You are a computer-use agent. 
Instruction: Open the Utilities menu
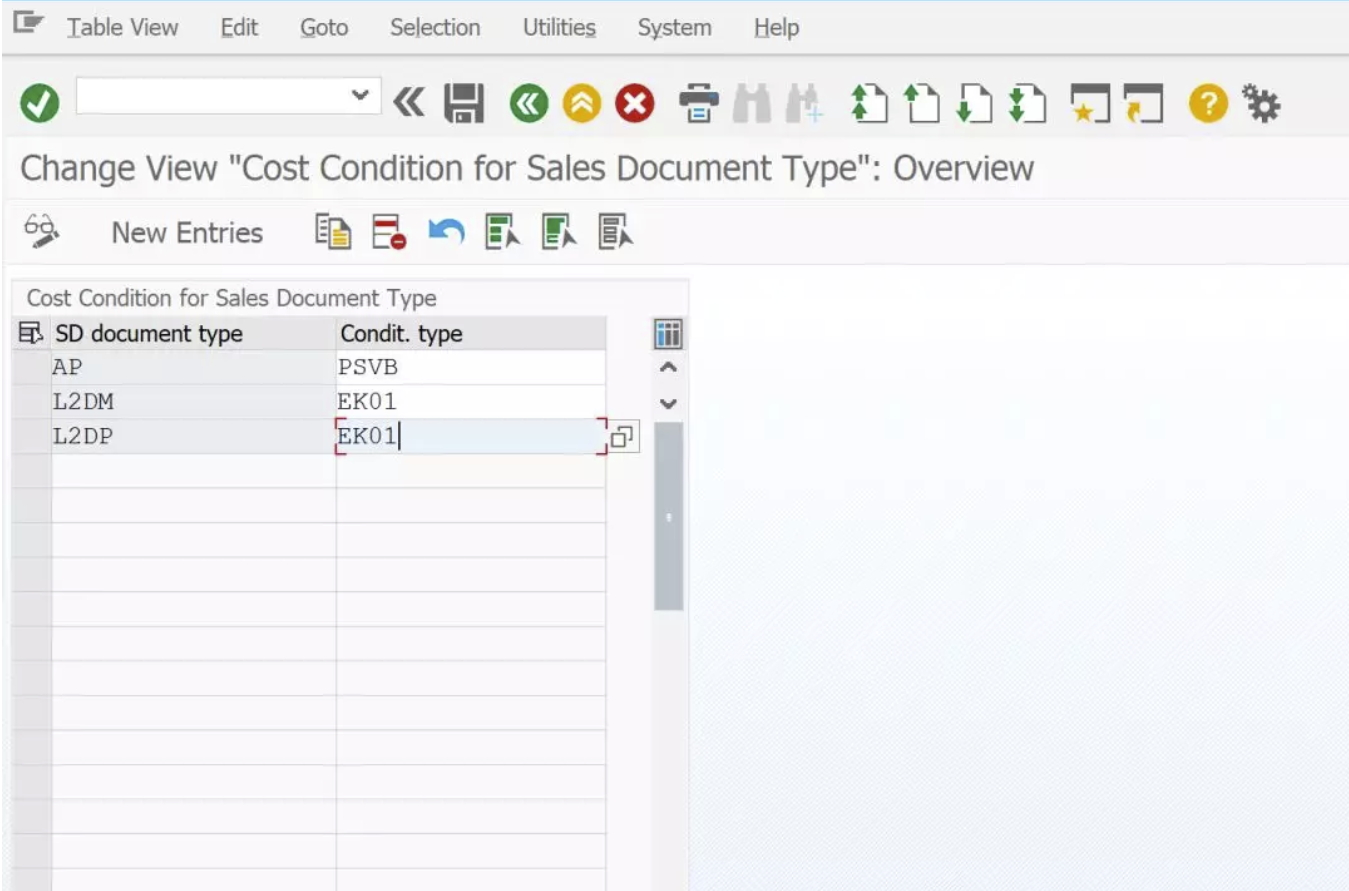[x=559, y=27]
